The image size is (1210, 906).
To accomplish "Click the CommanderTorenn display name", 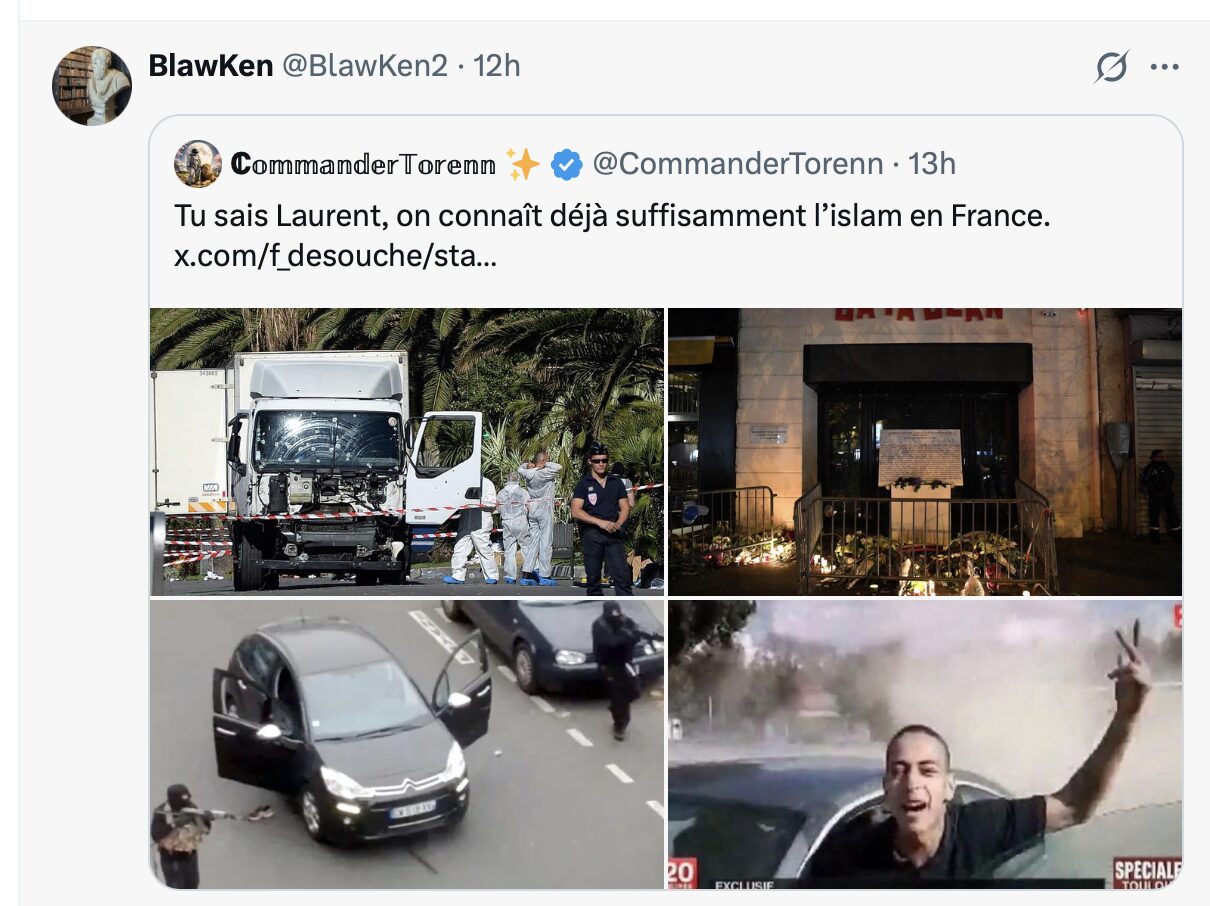I will click(x=364, y=164).
